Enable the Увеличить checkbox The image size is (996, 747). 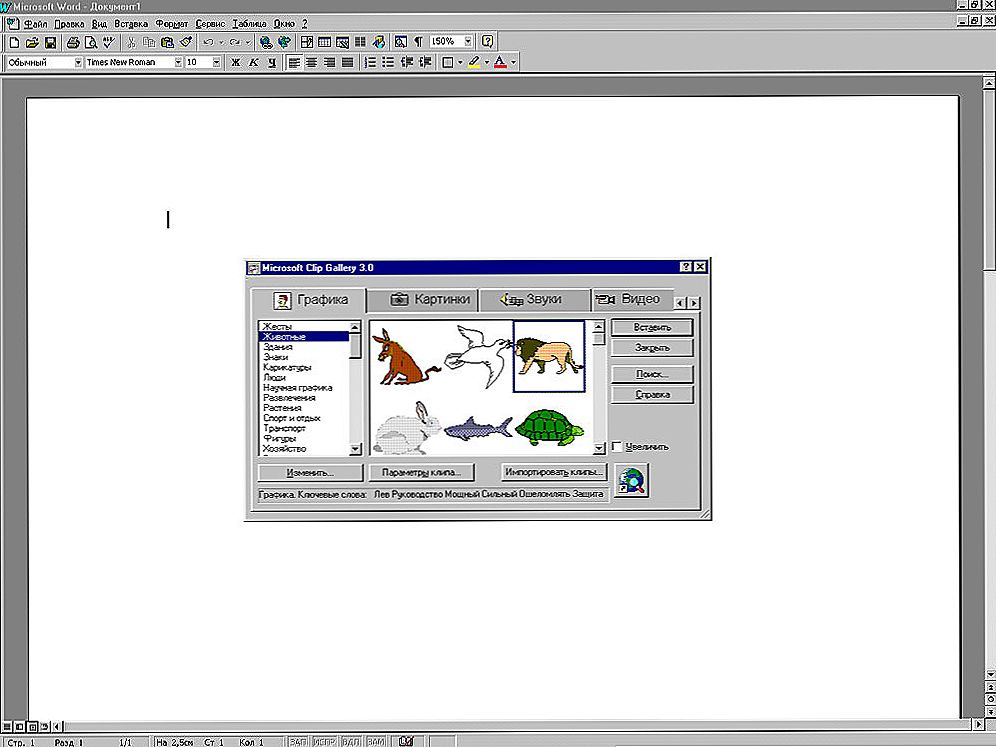point(616,447)
